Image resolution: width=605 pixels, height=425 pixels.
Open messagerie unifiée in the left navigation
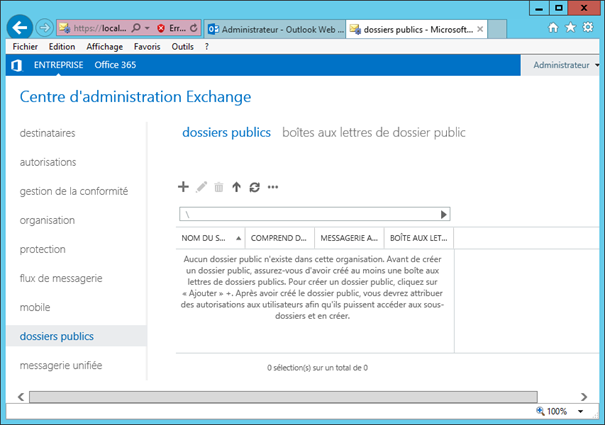click(x=61, y=365)
